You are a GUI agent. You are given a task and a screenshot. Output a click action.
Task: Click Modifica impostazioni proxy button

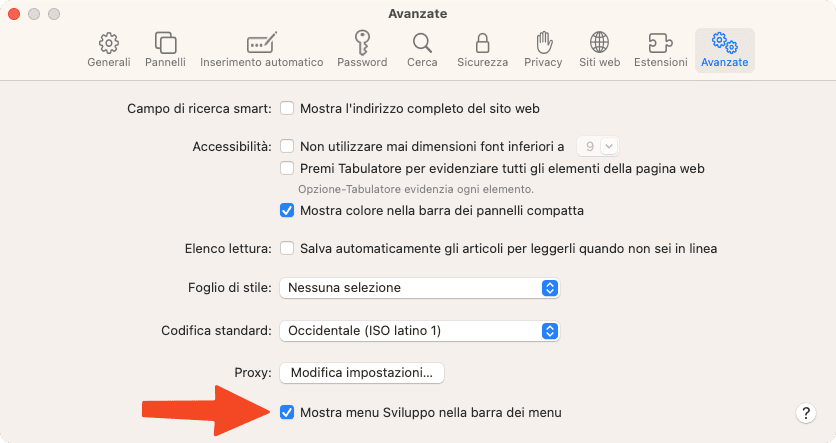362,373
